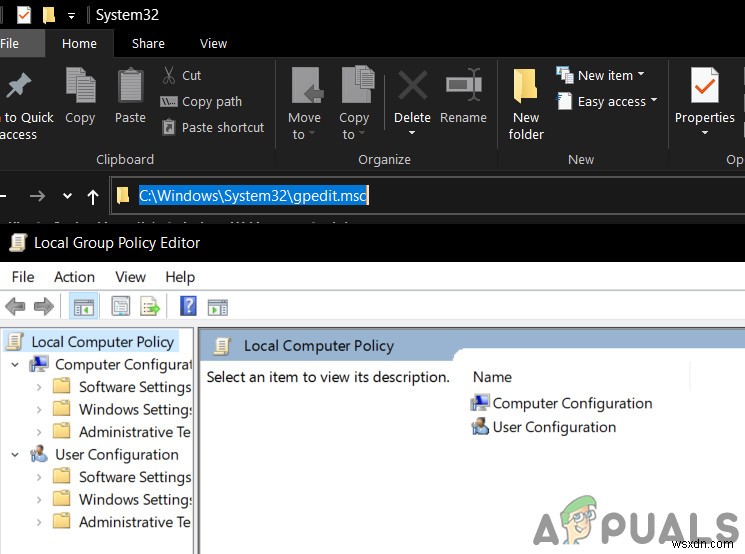Select Local Computer Policy tree root
This screenshot has height=554, width=745.
point(92,342)
